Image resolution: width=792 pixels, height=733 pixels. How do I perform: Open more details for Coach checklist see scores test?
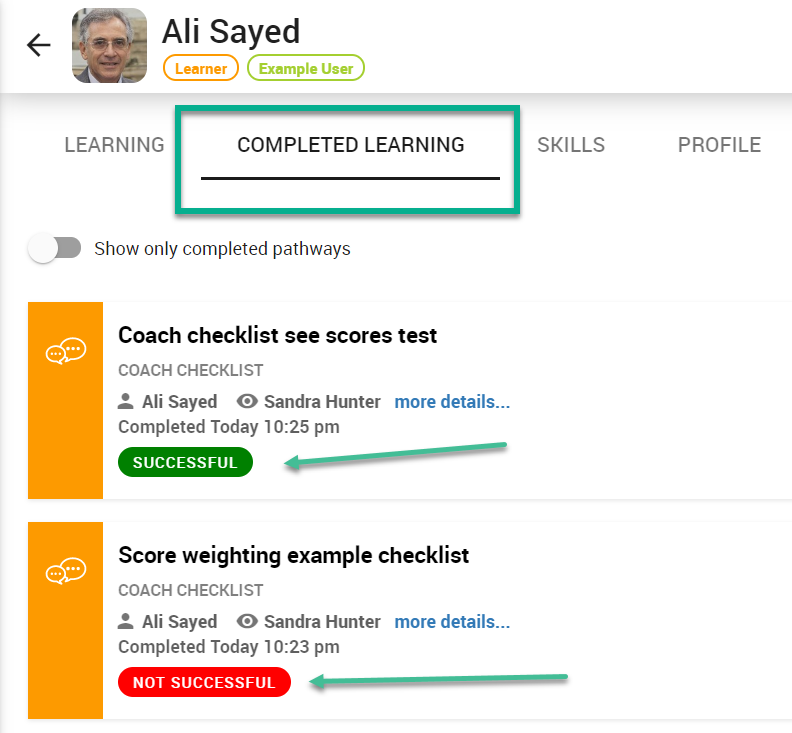[452, 402]
